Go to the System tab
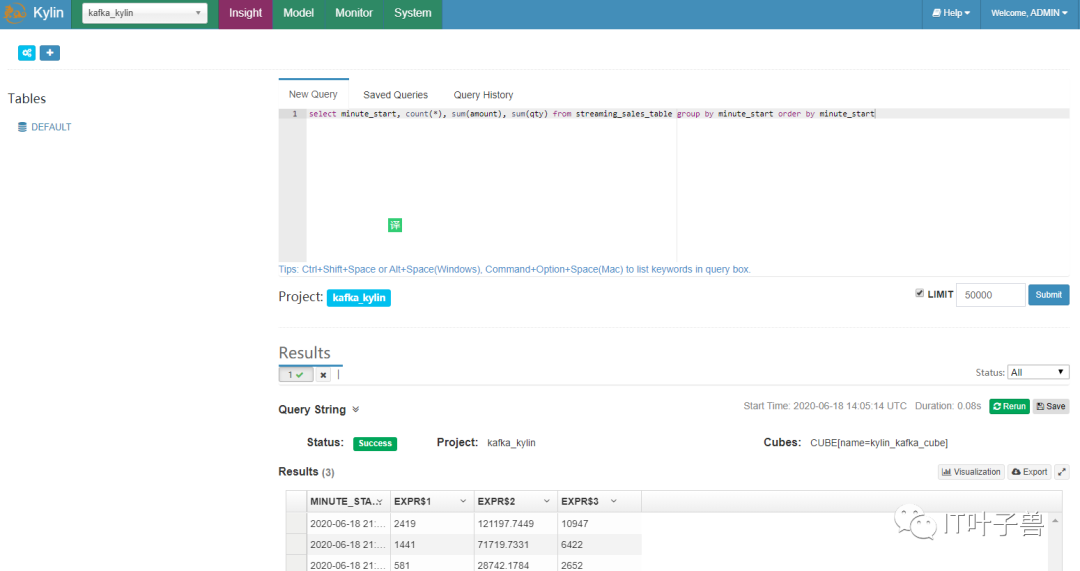 click(413, 13)
